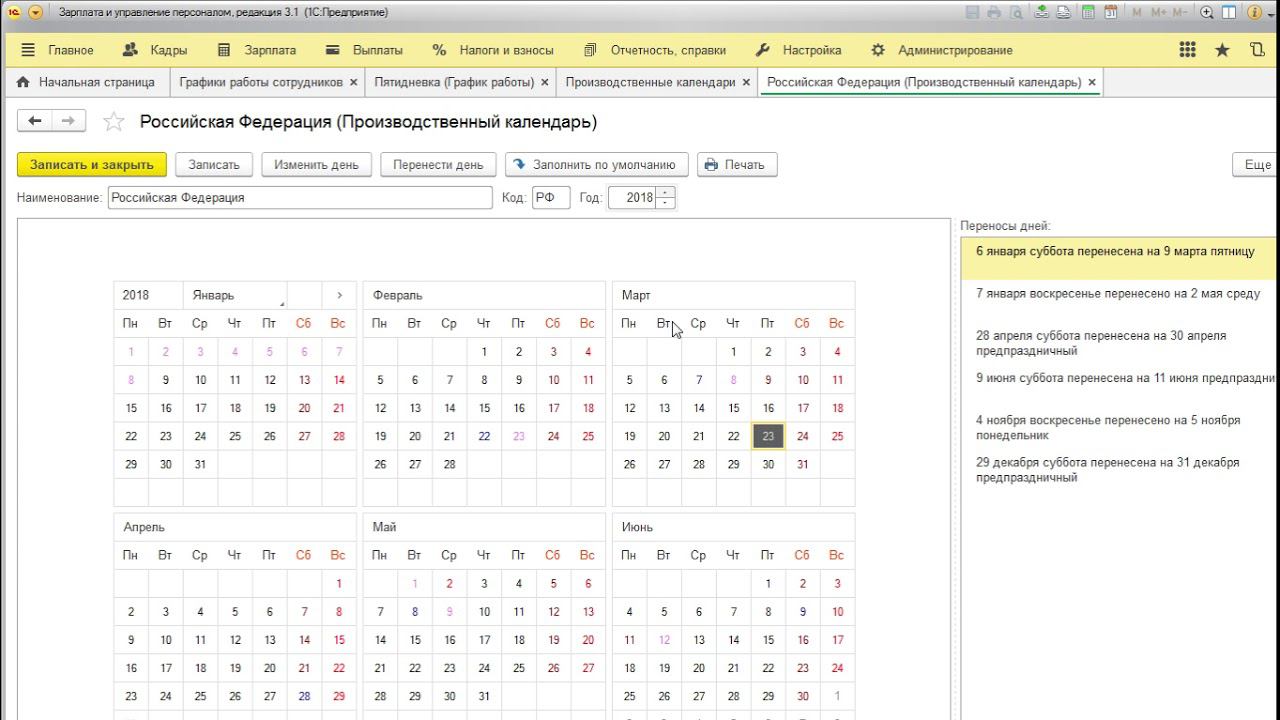
Task: Open print preview icon in title bar
Action: click(1016, 12)
